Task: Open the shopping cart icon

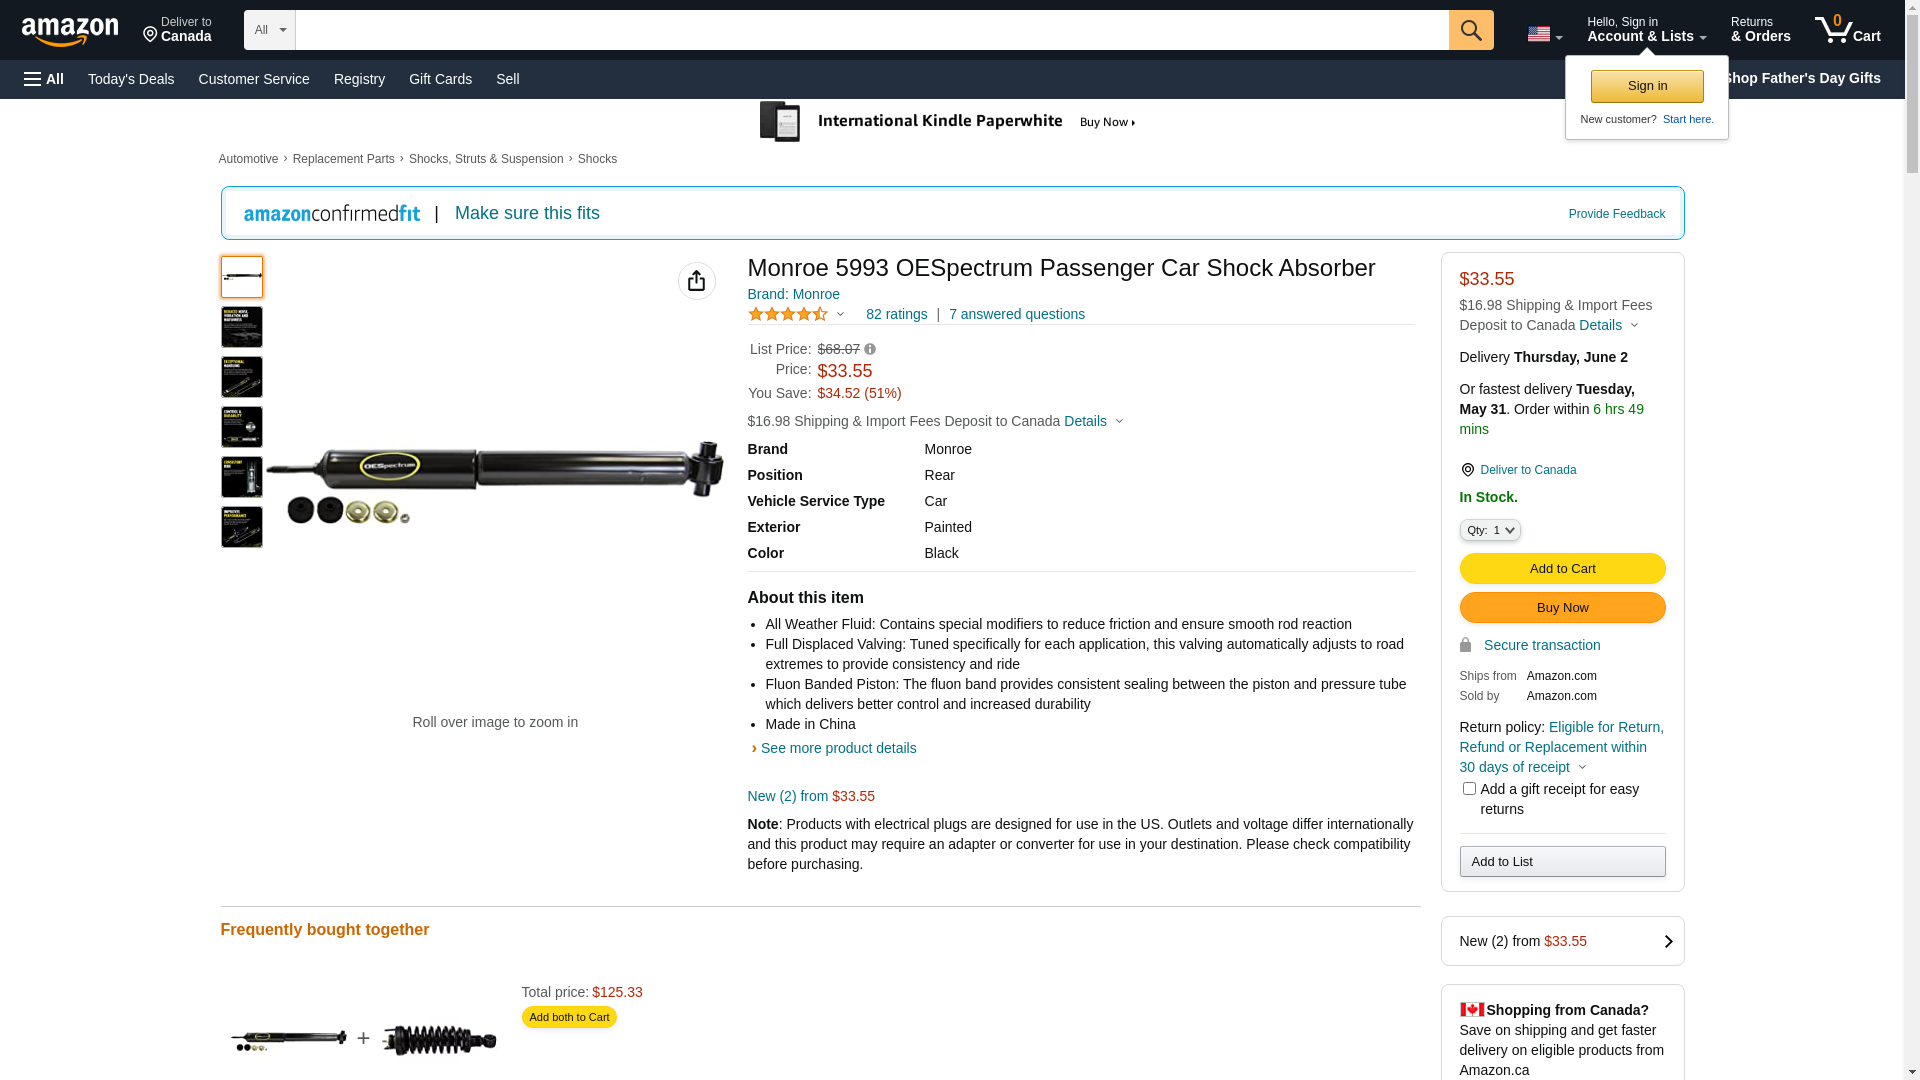Action: (1846, 30)
